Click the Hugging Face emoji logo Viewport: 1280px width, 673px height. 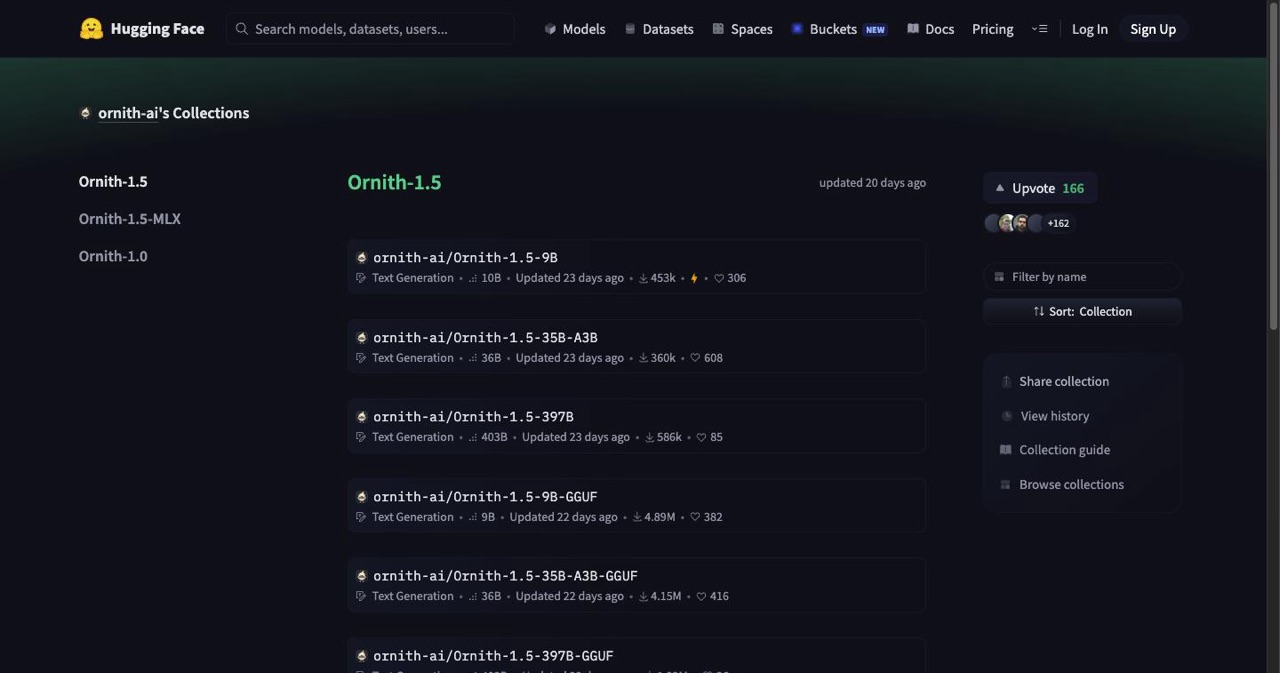(x=91, y=29)
